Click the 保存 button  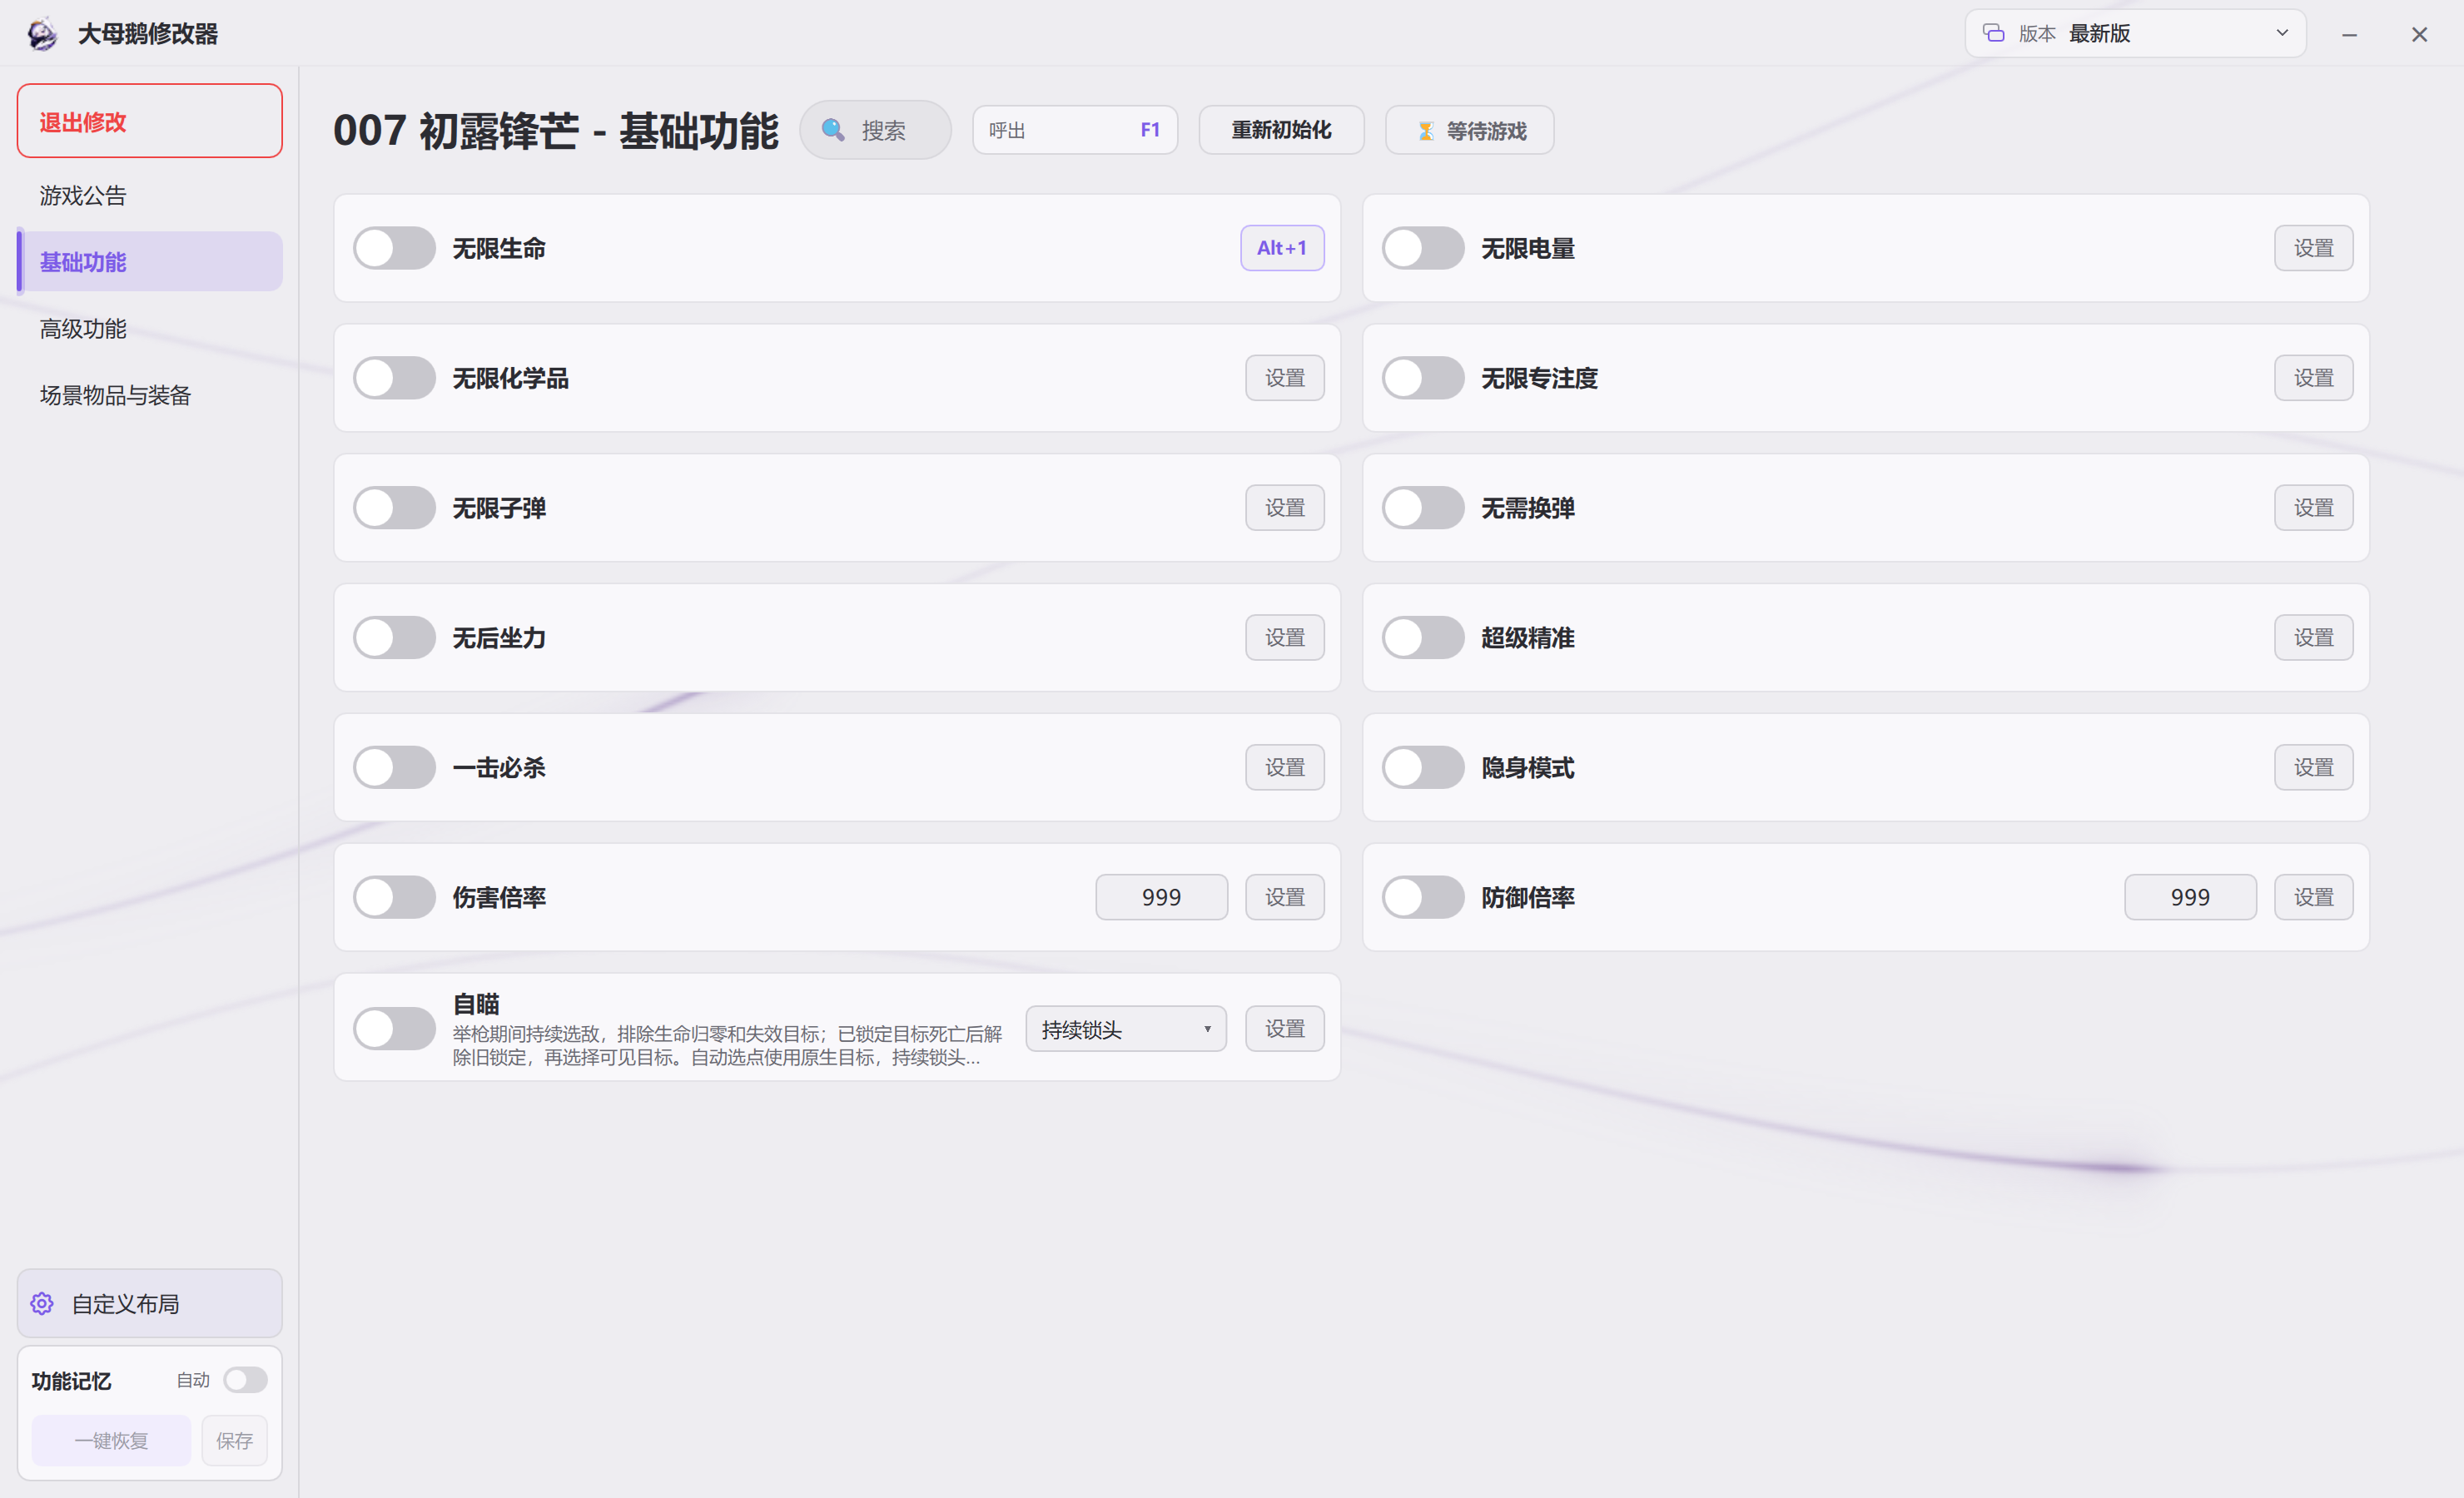tap(235, 1440)
